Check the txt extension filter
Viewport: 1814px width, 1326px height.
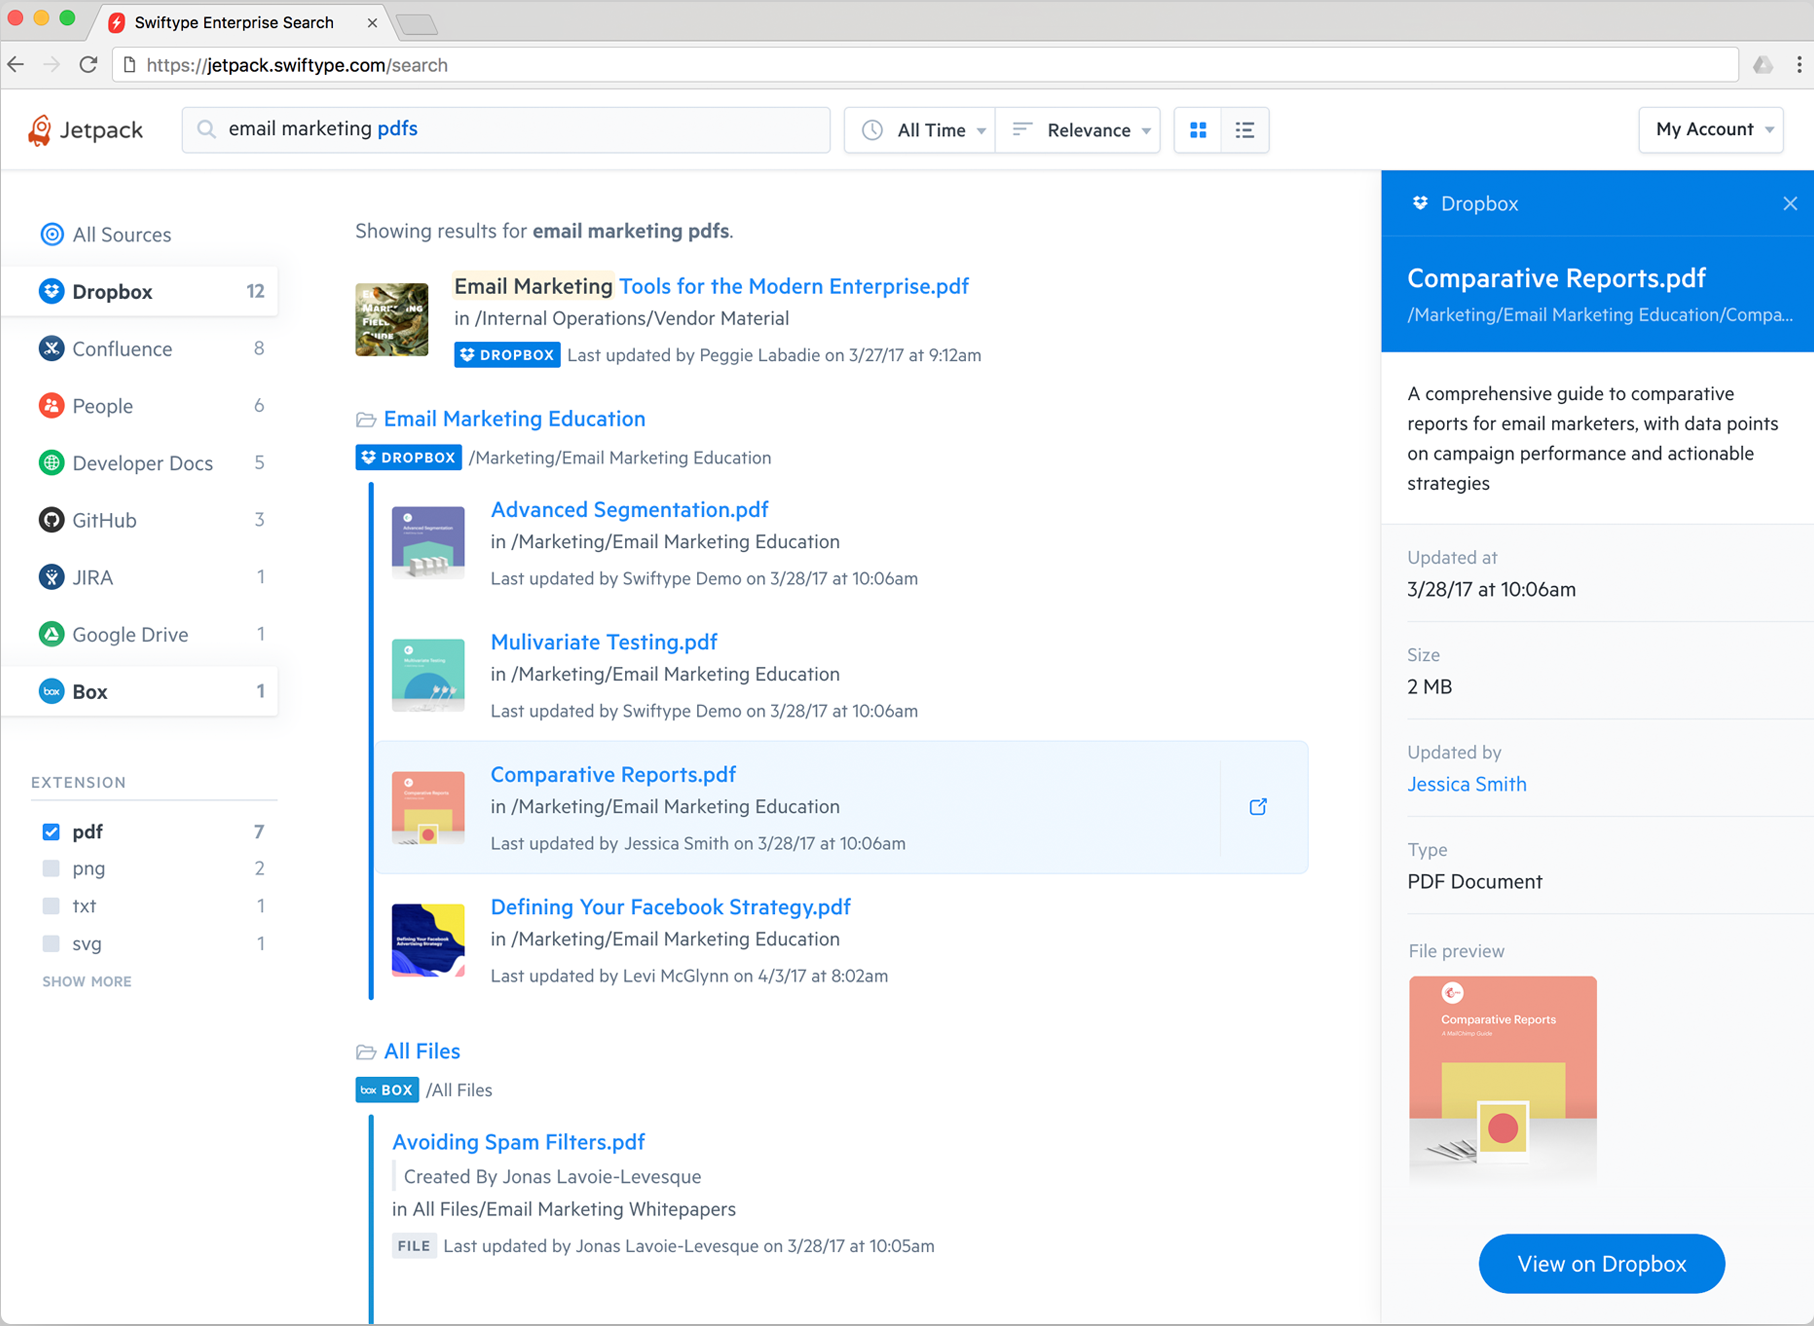51,906
